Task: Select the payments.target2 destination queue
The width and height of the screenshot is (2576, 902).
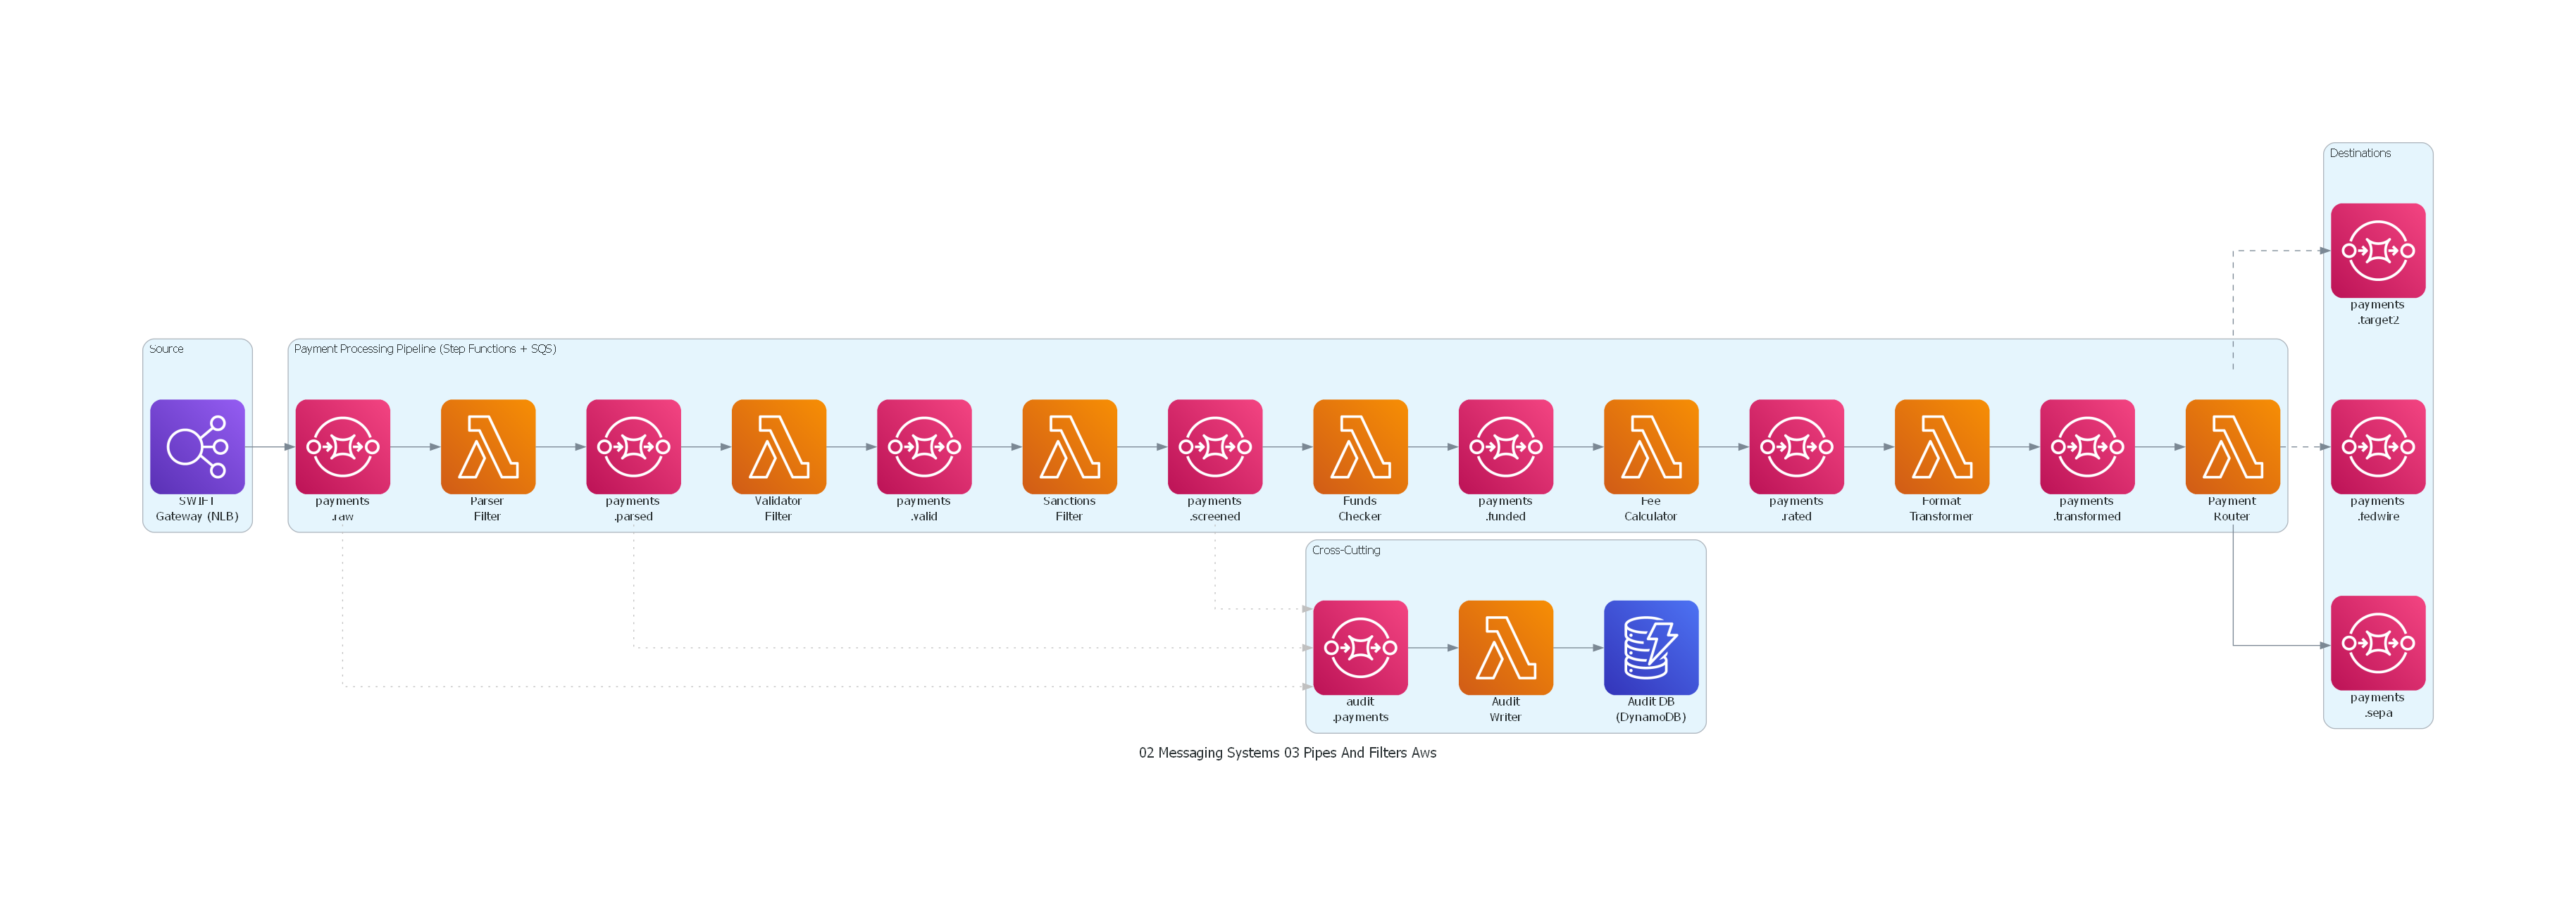Action: (x=2377, y=250)
